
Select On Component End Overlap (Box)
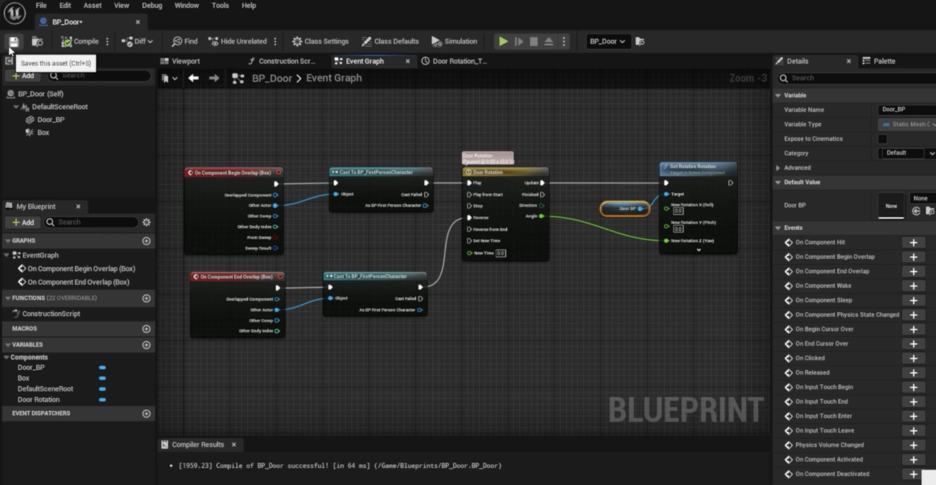click(78, 282)
